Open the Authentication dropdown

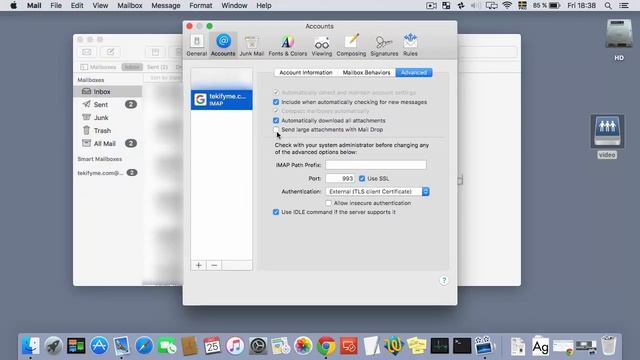point(377,191)
